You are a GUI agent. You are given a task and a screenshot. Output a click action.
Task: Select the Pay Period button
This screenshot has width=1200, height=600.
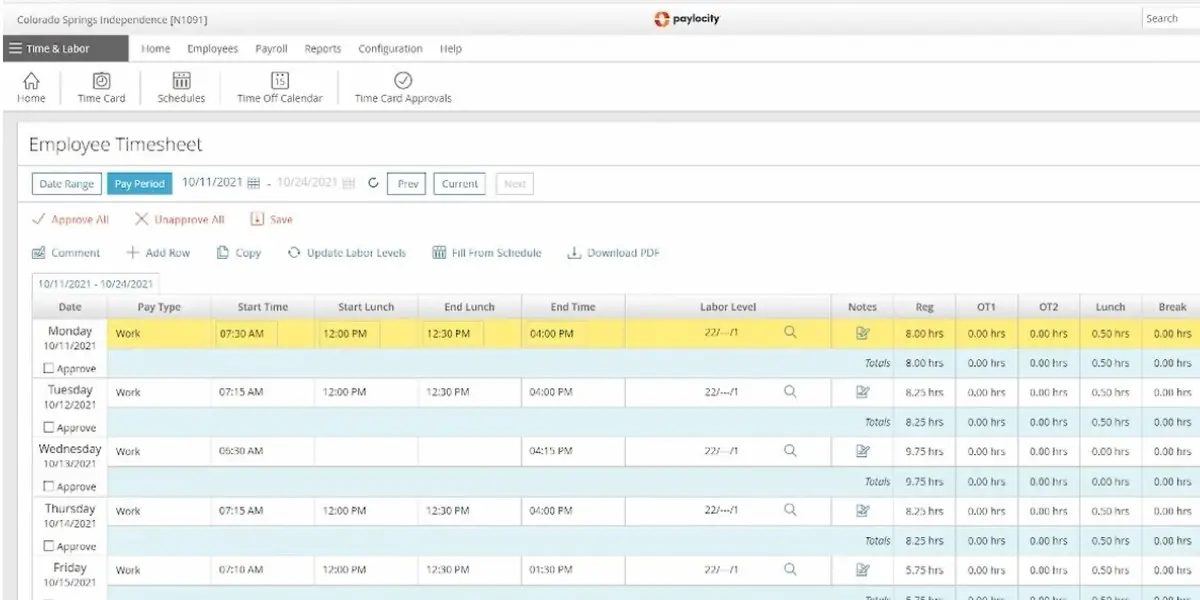pyautogui.click(x=139, y=184)
